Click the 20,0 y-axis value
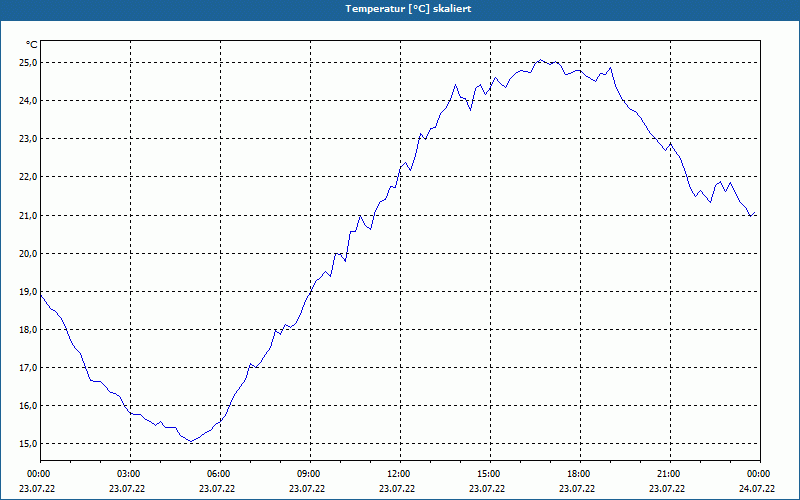Image resolution: width=800 pixels, height=500 pixels. (x=28, y=254)
